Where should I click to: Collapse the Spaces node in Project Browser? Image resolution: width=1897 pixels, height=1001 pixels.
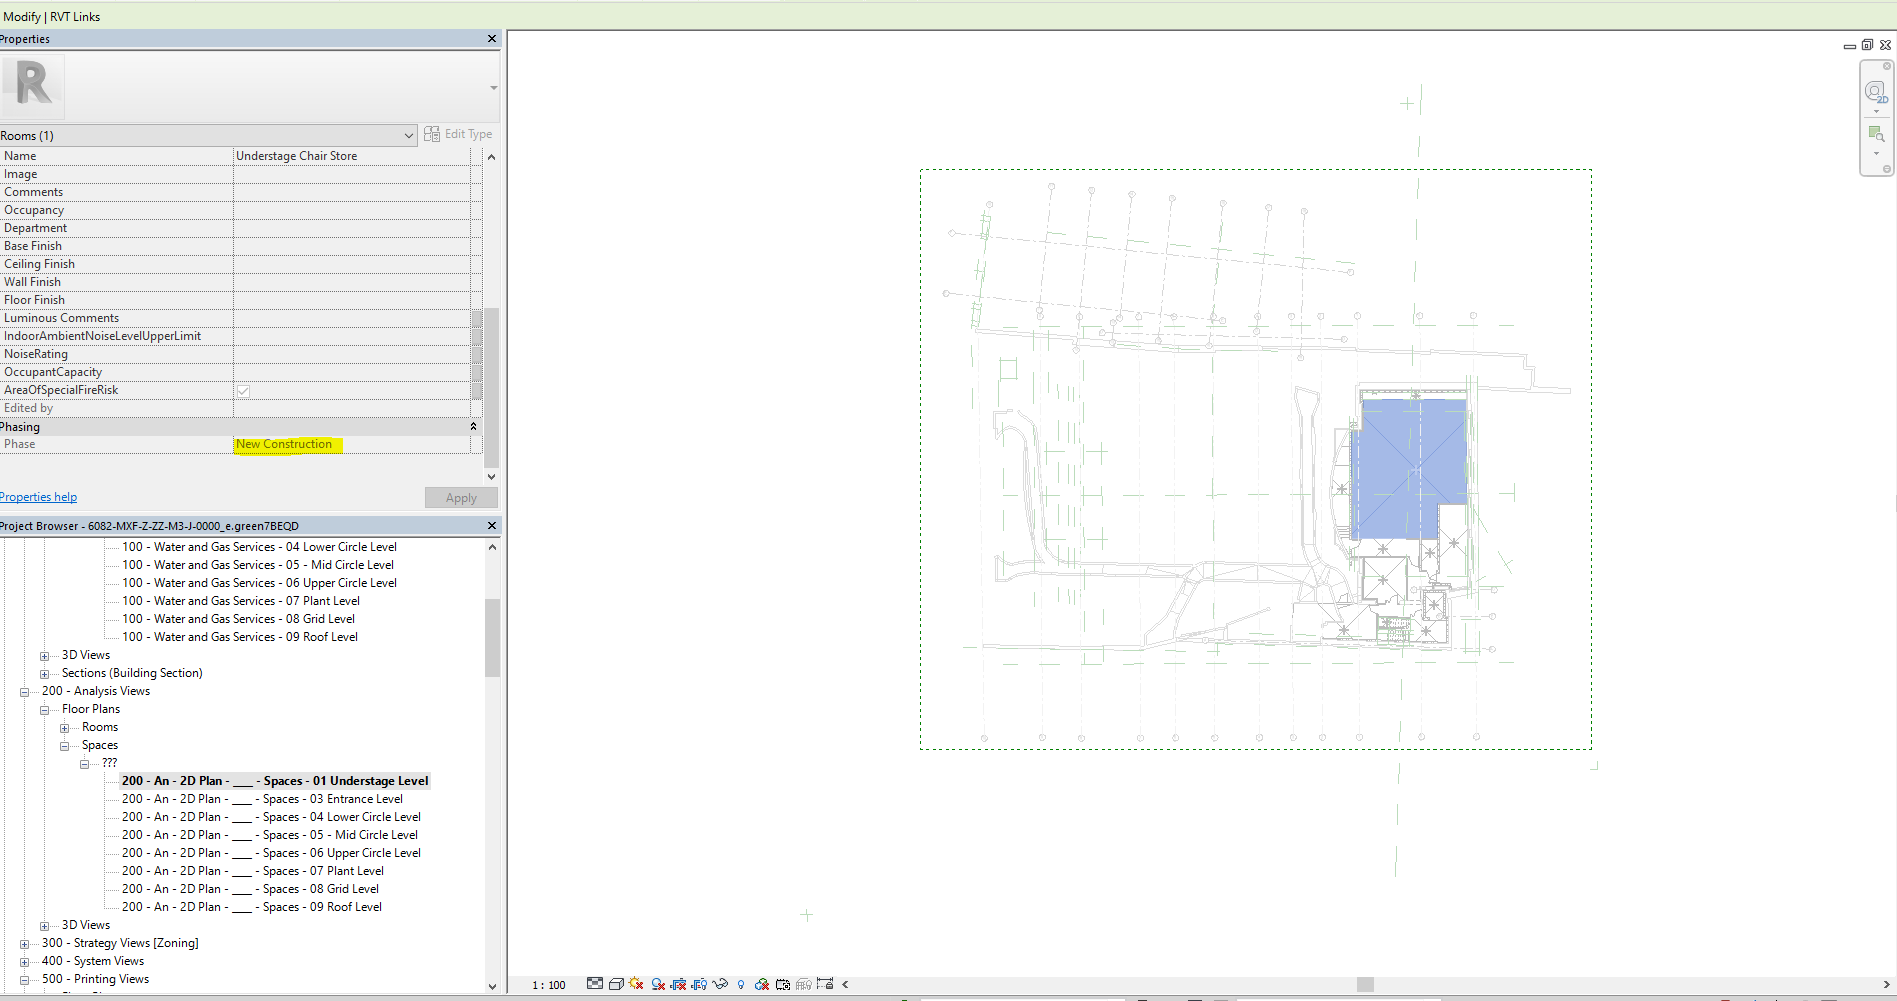point(65,745)
